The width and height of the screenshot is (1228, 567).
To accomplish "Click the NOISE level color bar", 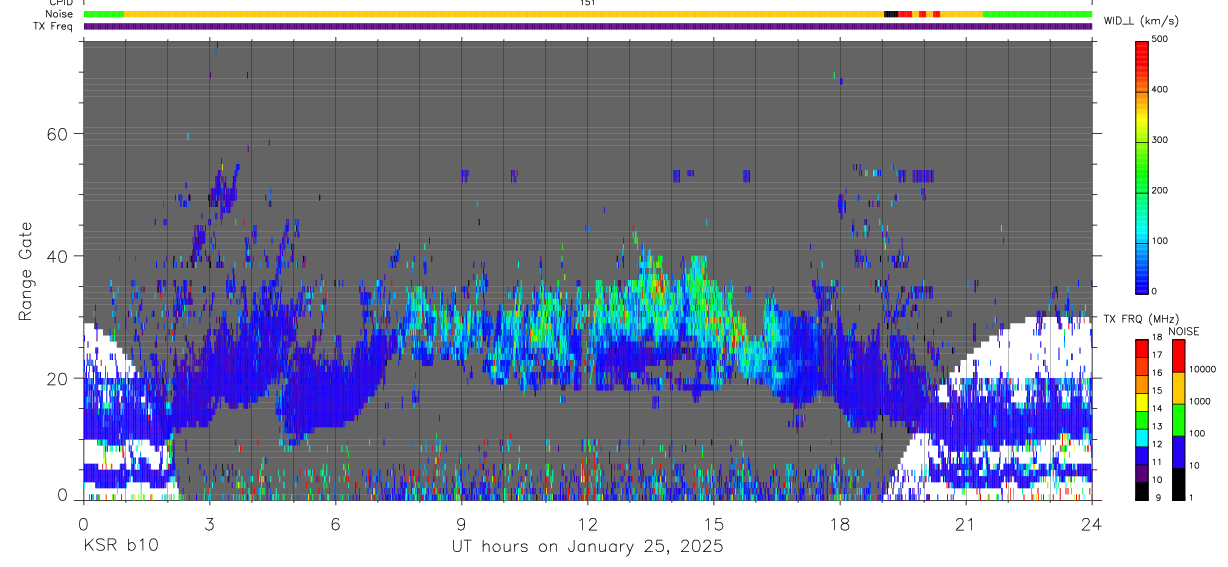I will pyautogui.click(x=1179, y=420).
